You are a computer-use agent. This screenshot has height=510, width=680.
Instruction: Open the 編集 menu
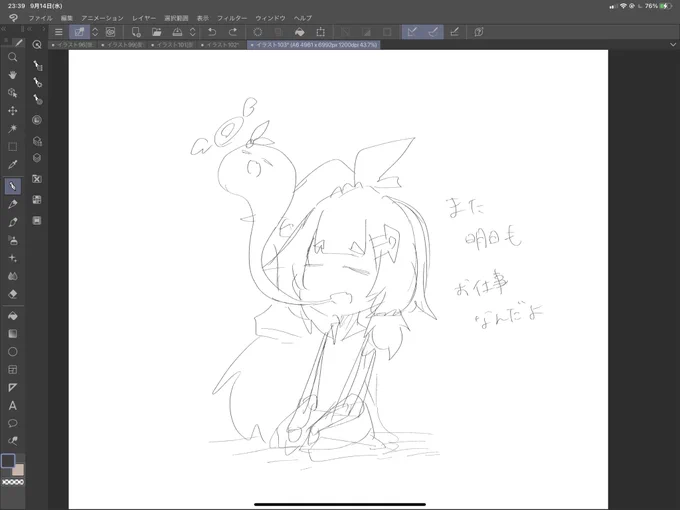pos(67,18)
